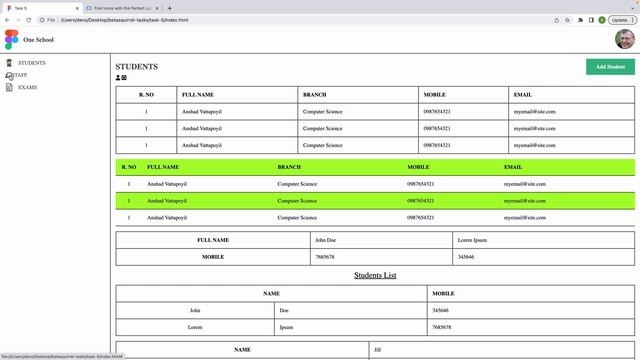Click the STUDENTS page heading

[136, 67]
